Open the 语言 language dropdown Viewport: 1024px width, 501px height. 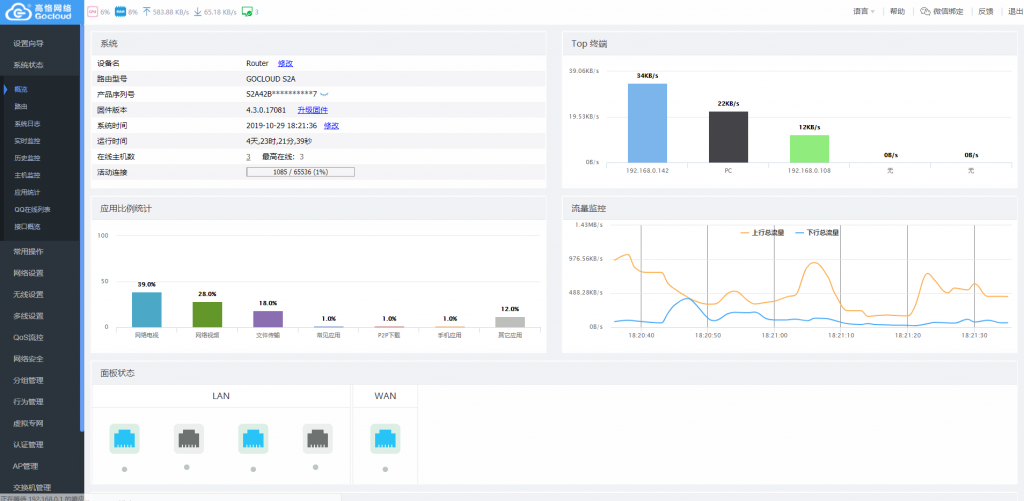(x=863, y=12)
